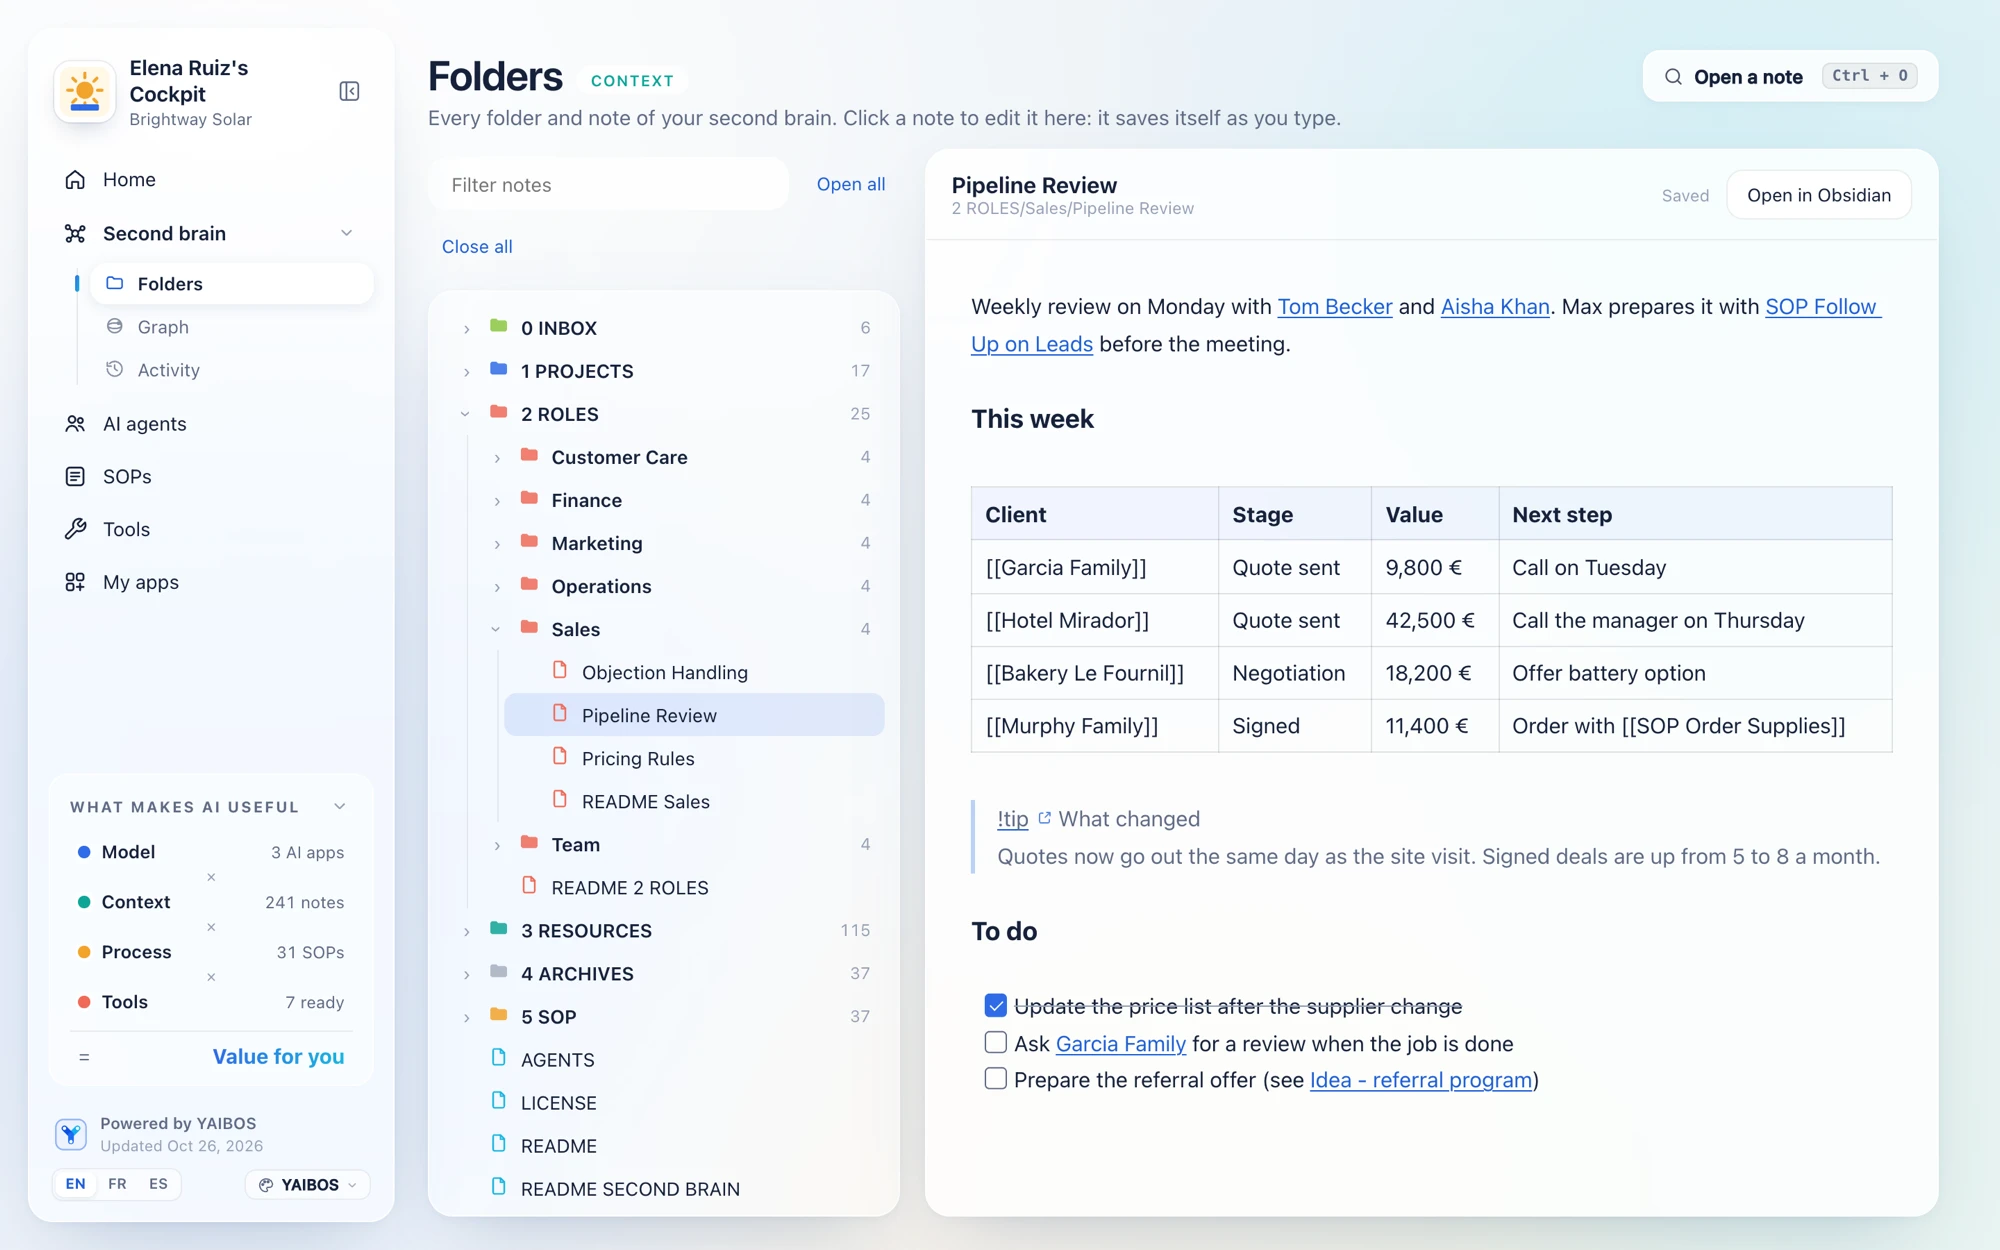The image size is (2000, 1250).
Task: Click the SOPs document icon
Action: click(75, 476)
